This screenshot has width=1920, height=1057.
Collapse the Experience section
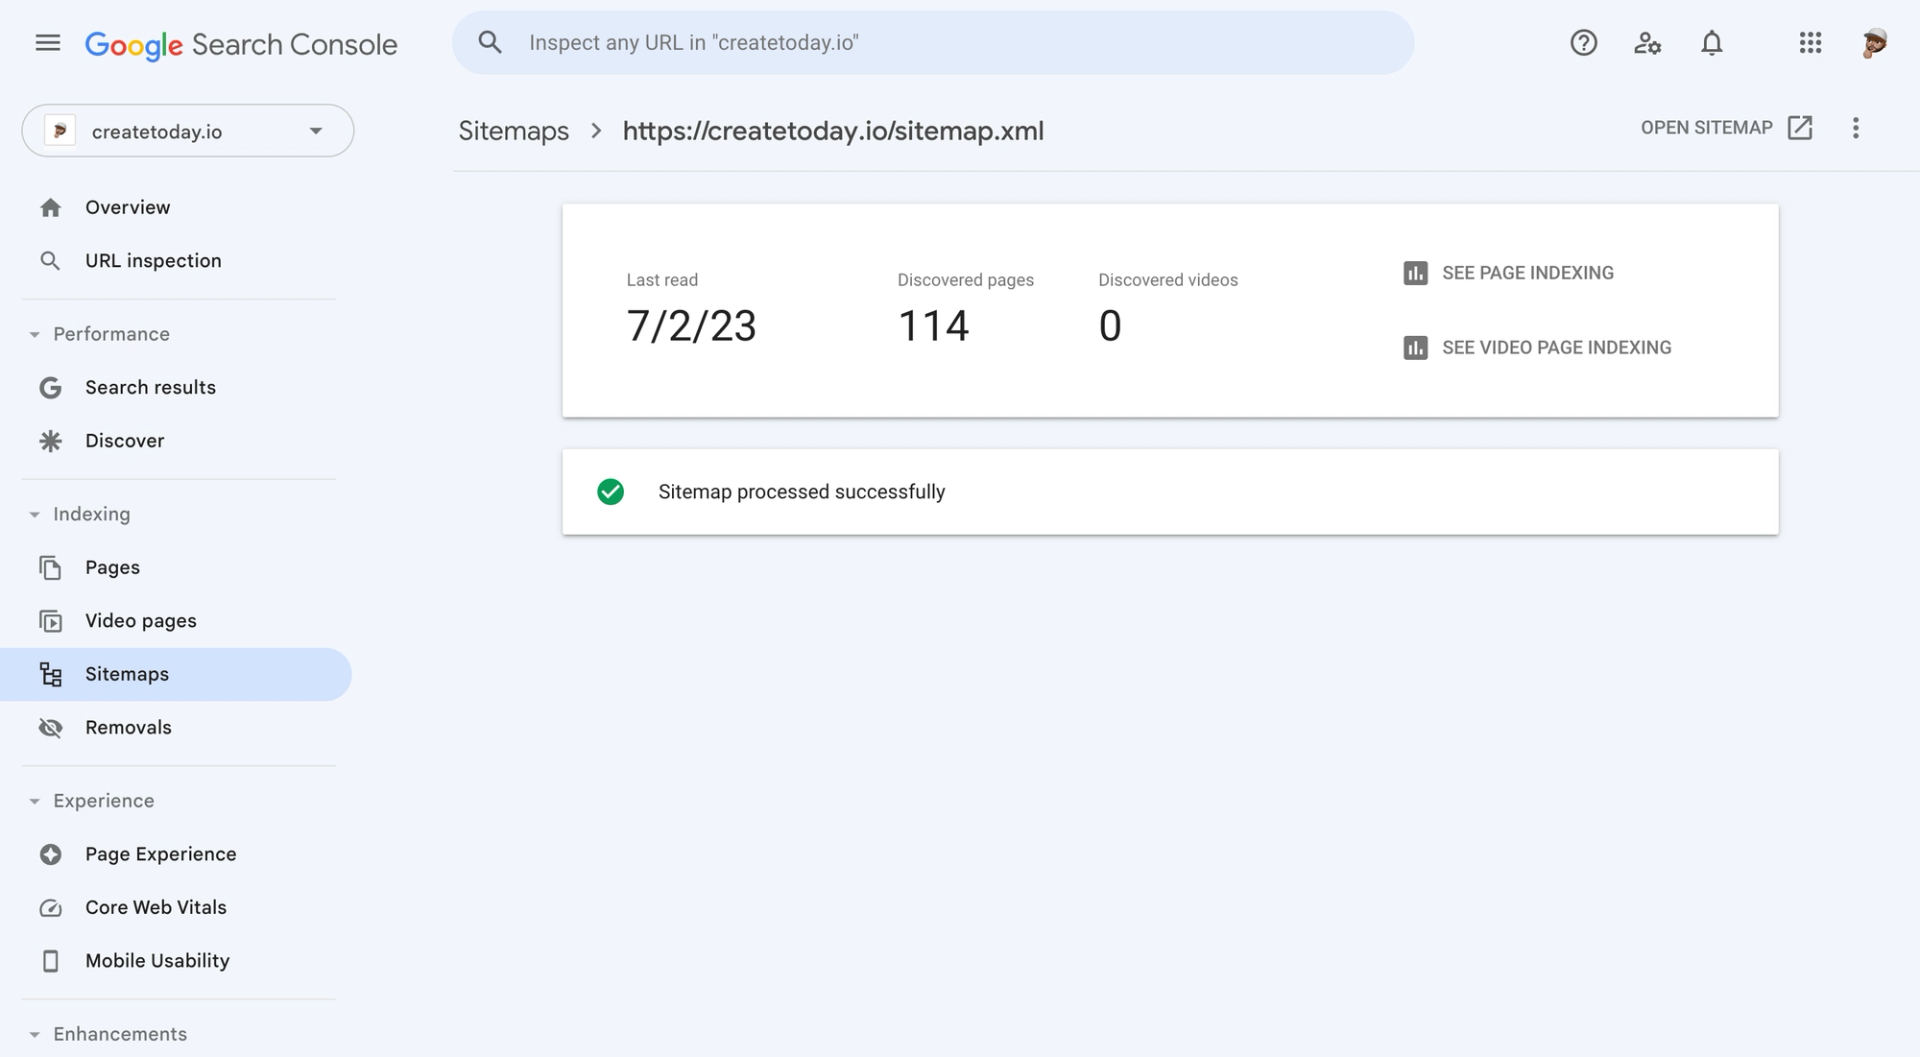point(35,801)
